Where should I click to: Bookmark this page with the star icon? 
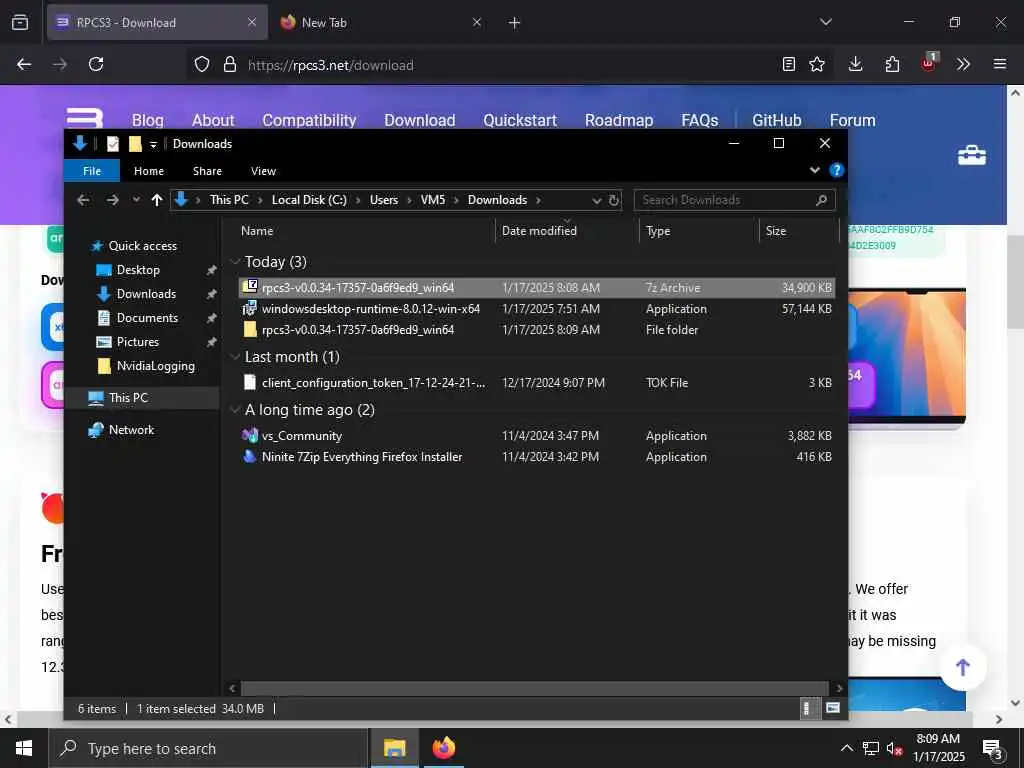point(817,65)
